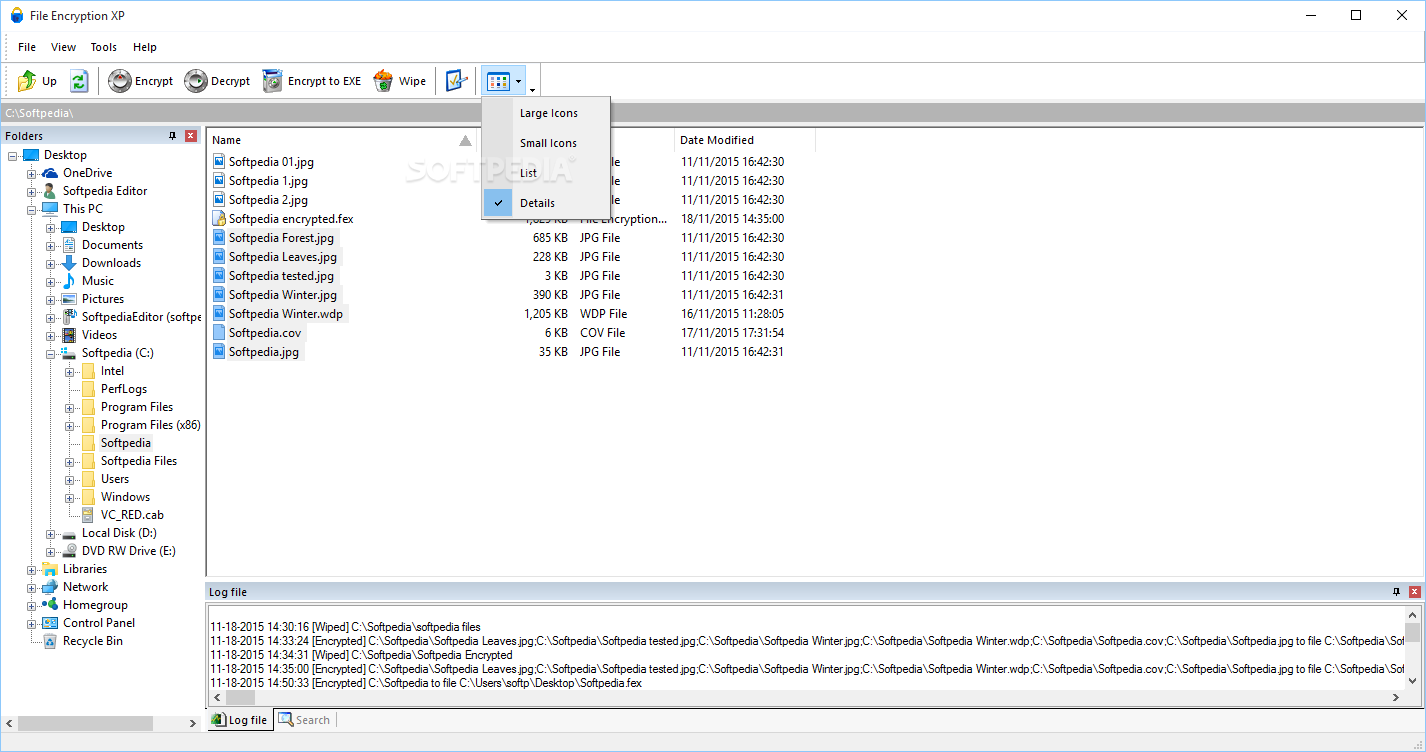Click the Videos icon in tree
The width and height of the screenshot is (1426, 752).
click(x=69, y=335)
